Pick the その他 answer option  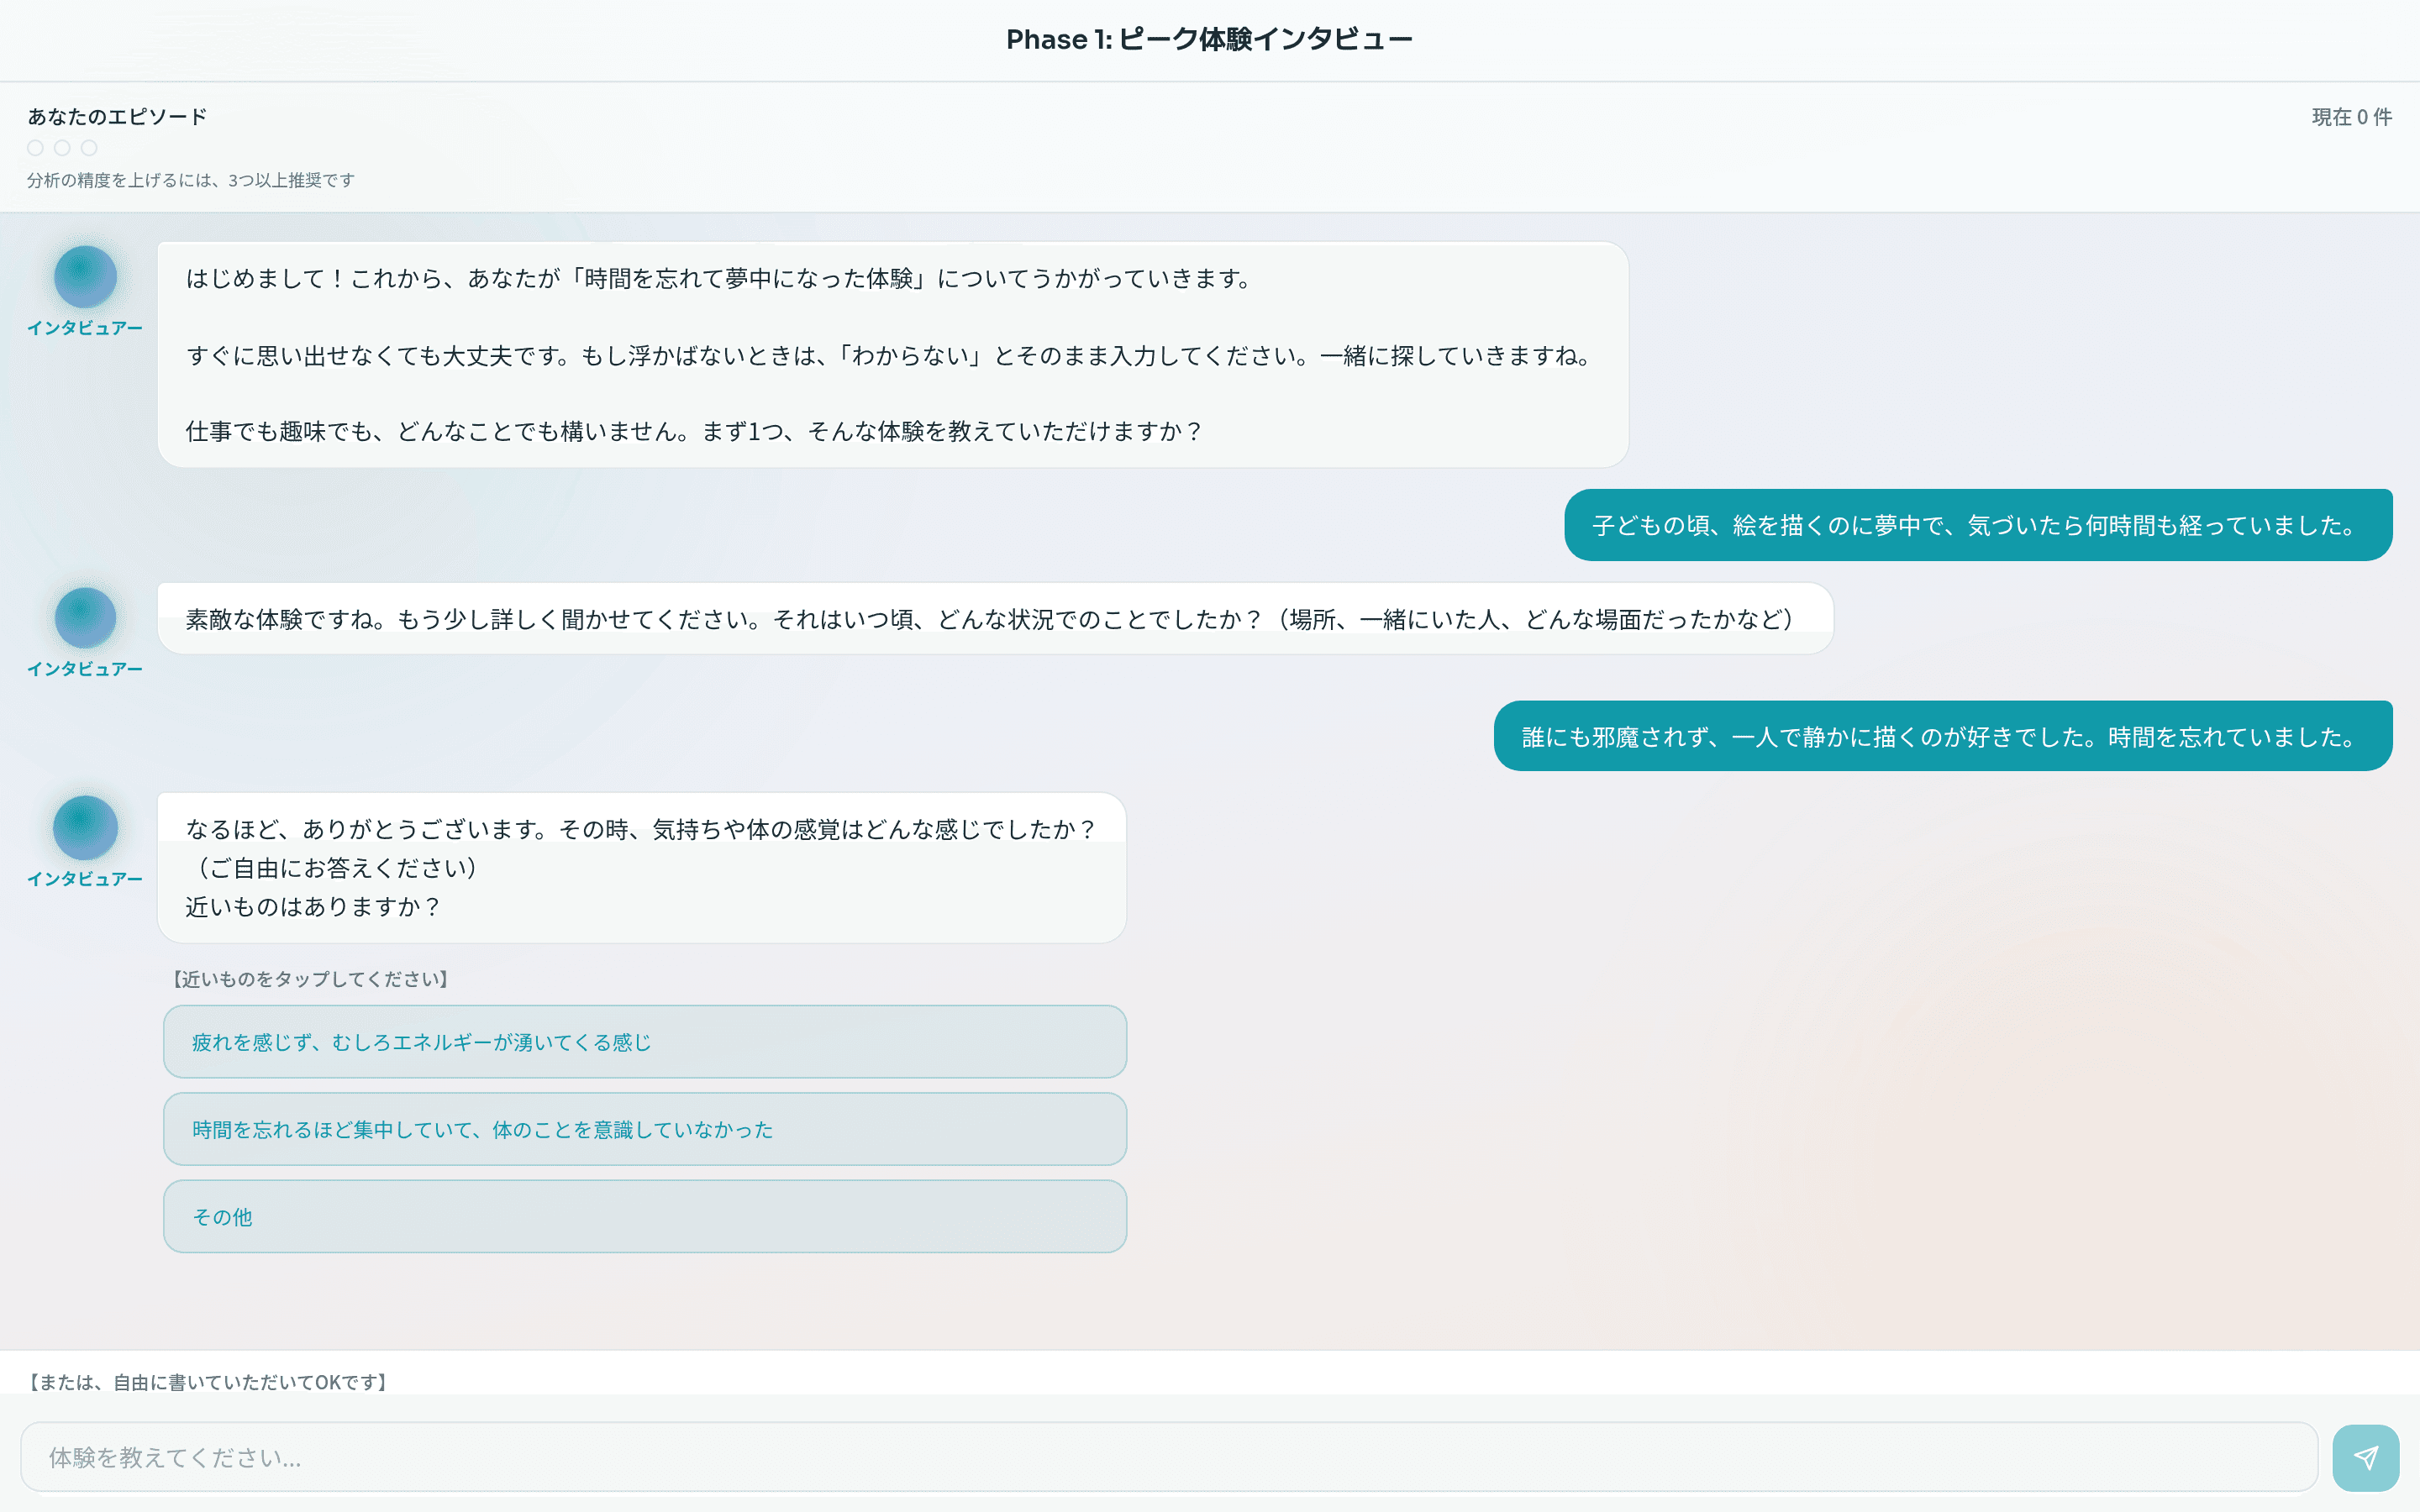click(x=645, y=1216)
